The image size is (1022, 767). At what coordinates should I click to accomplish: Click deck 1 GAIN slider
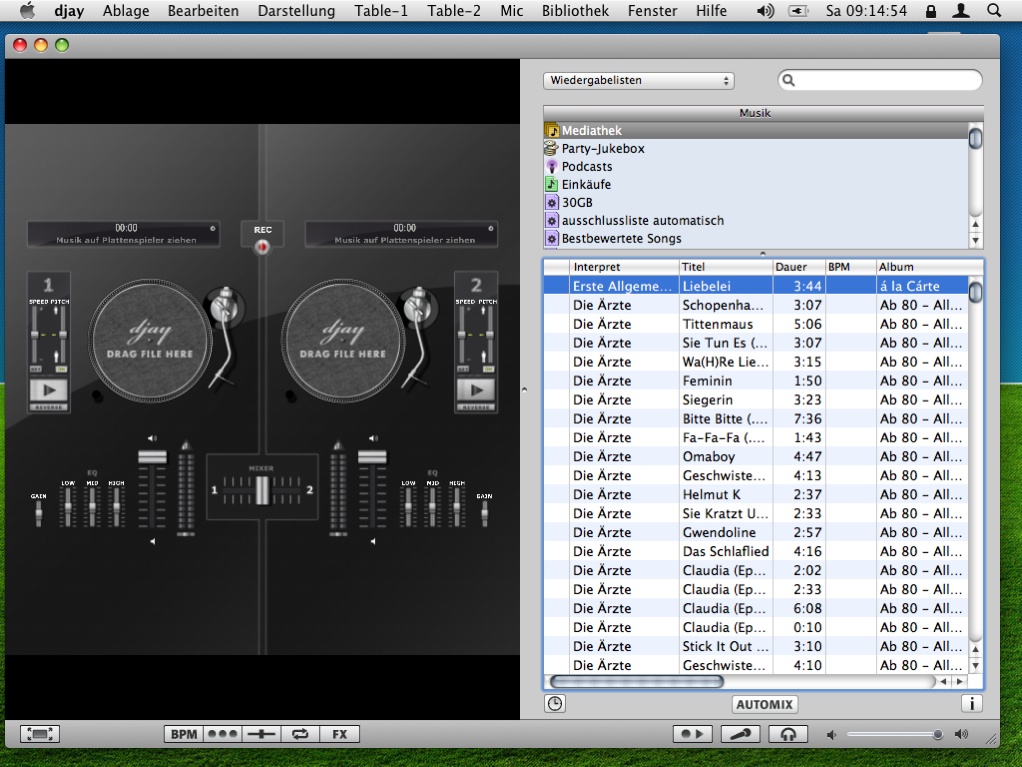pos(39,514)
